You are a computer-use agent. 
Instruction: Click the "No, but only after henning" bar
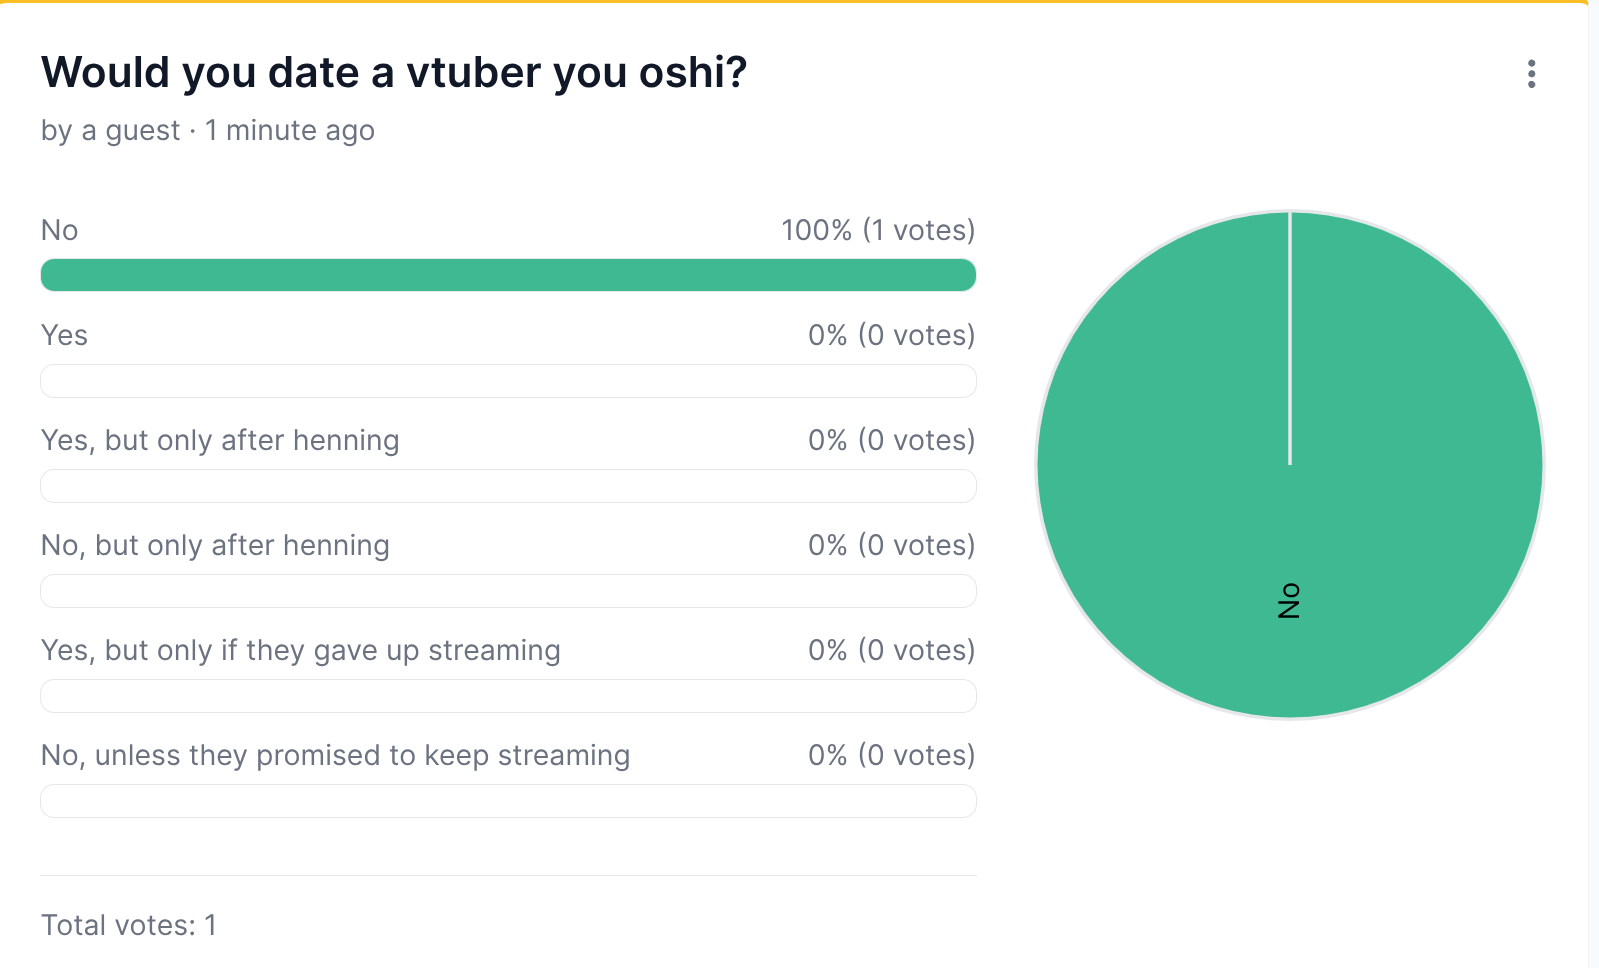(x=508, y=591)
